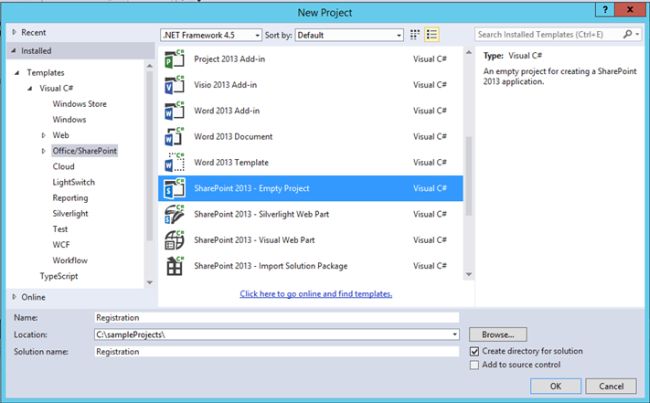The height and width of the screenshot is (403, 650).
Task: Open the online templates link
Action: click(316, 294)
